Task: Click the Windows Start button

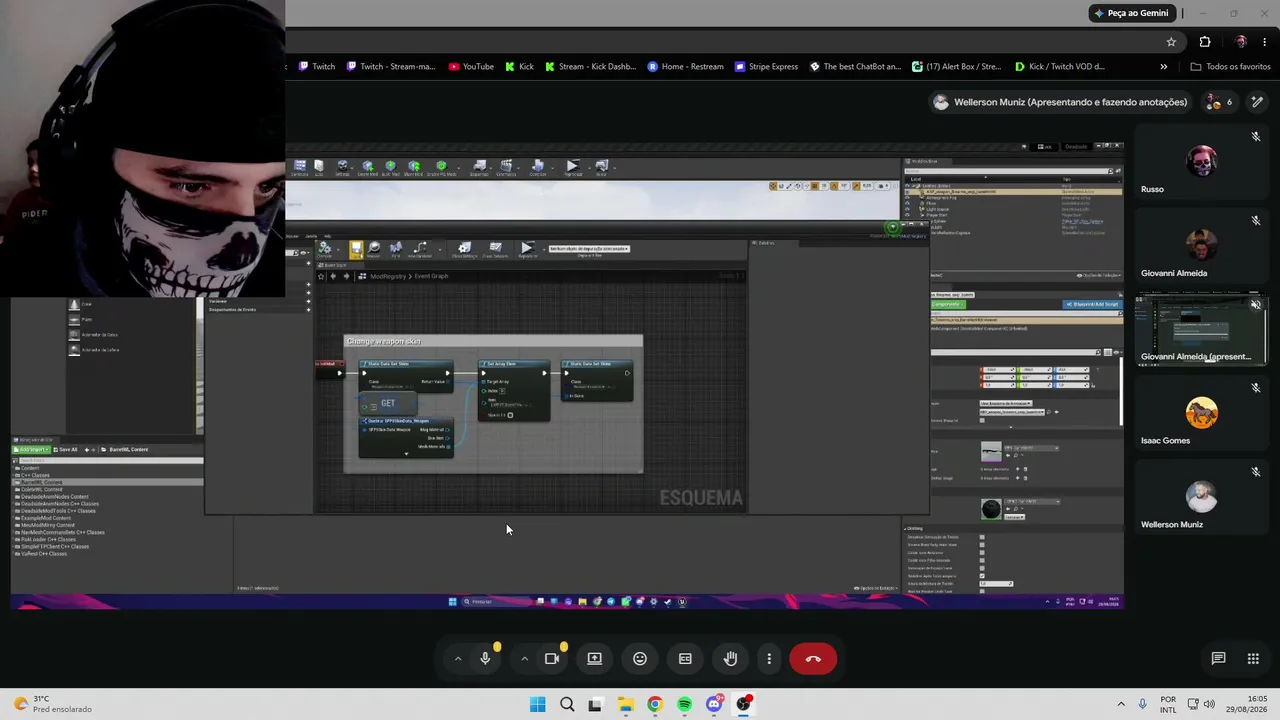Action: (537, 704)
